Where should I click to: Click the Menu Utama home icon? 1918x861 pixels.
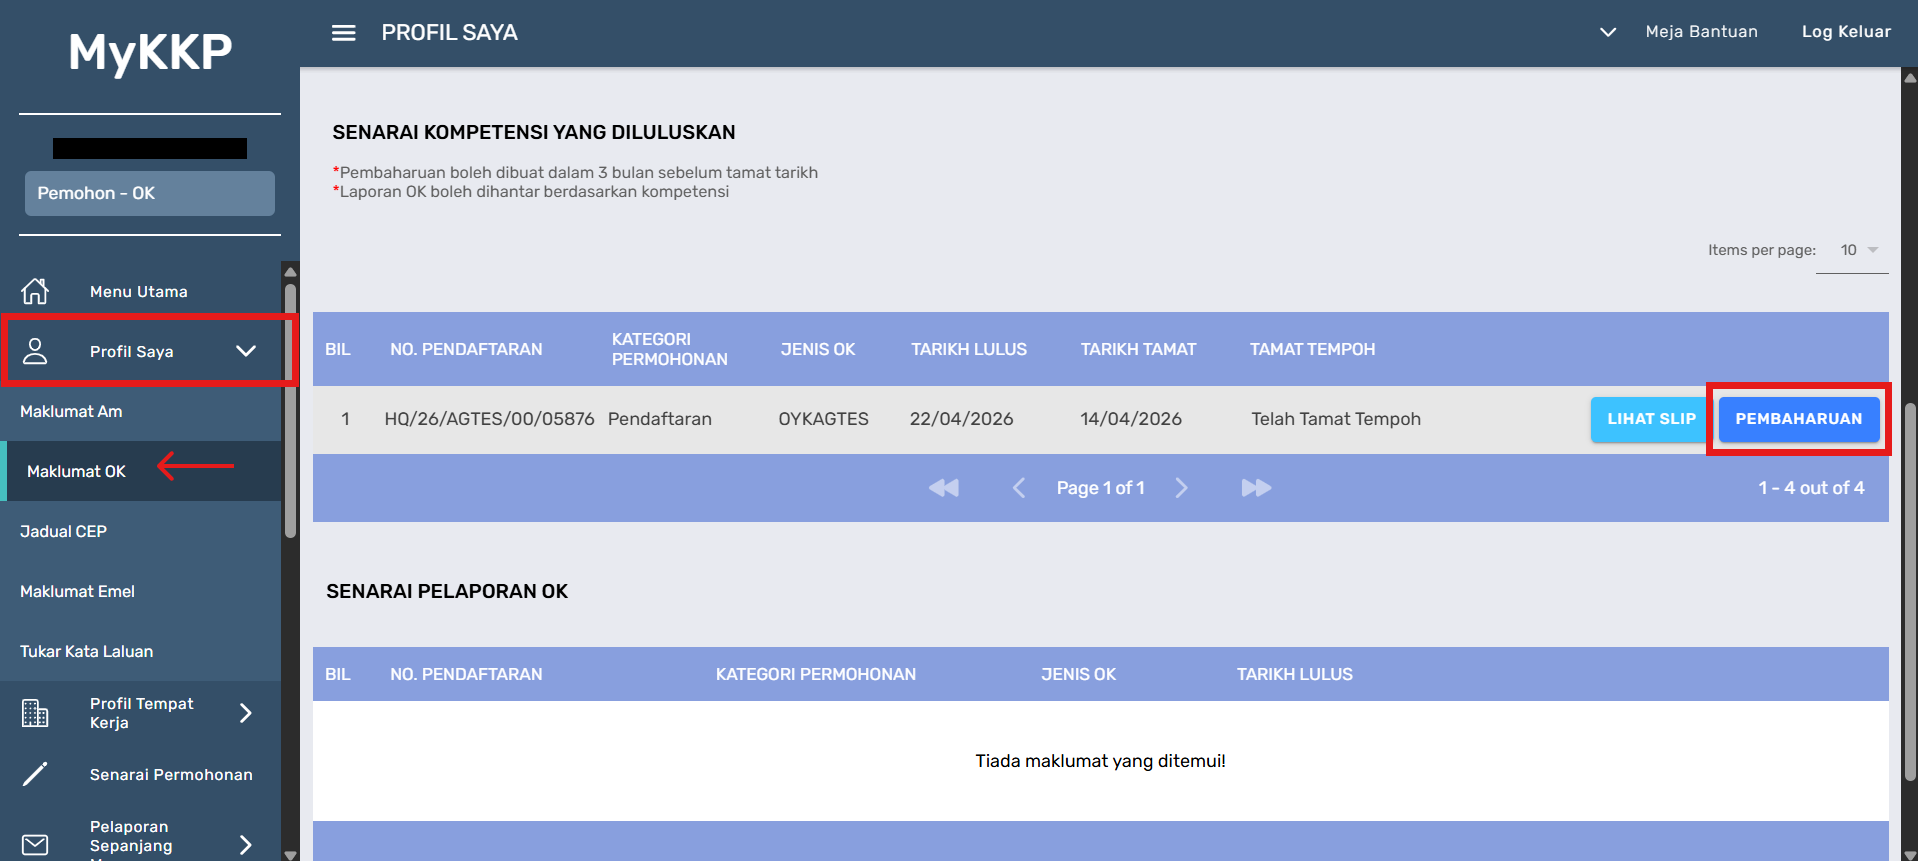[35, 291]
